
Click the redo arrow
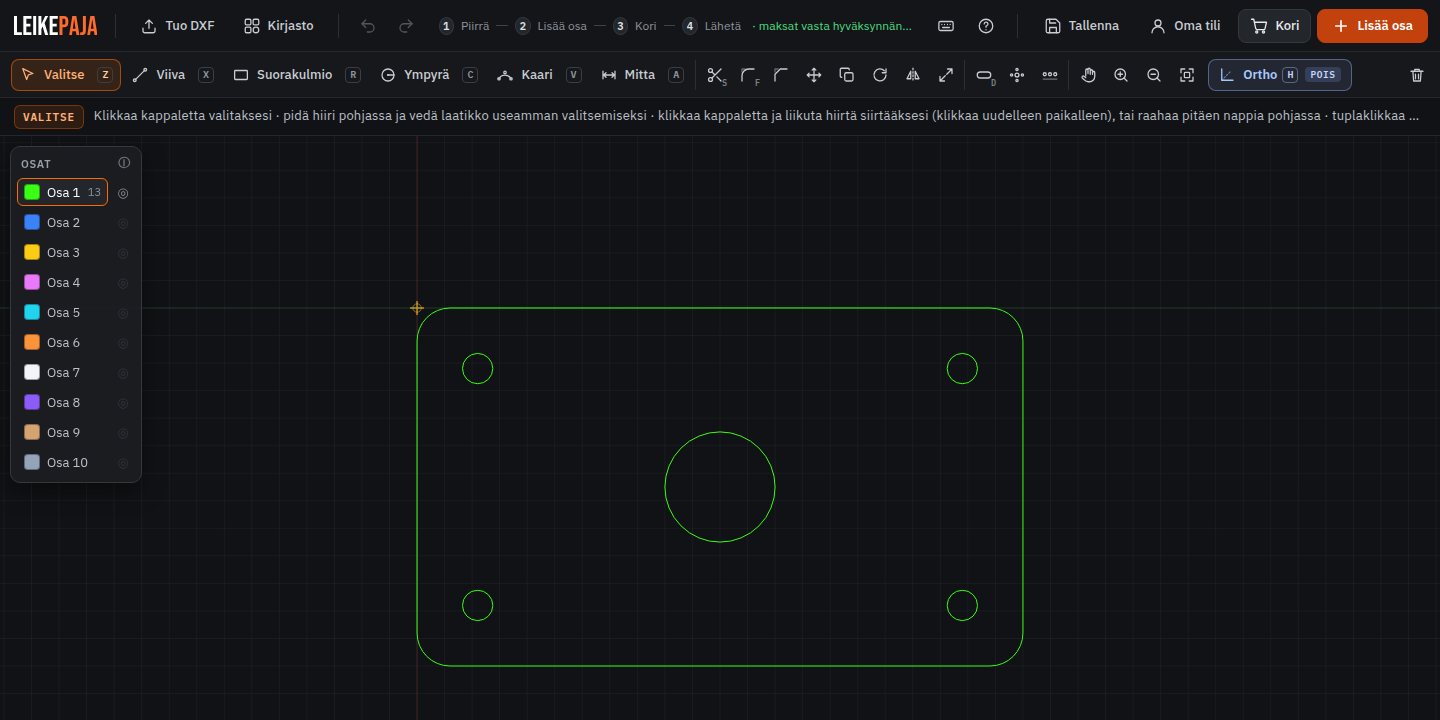406,26
